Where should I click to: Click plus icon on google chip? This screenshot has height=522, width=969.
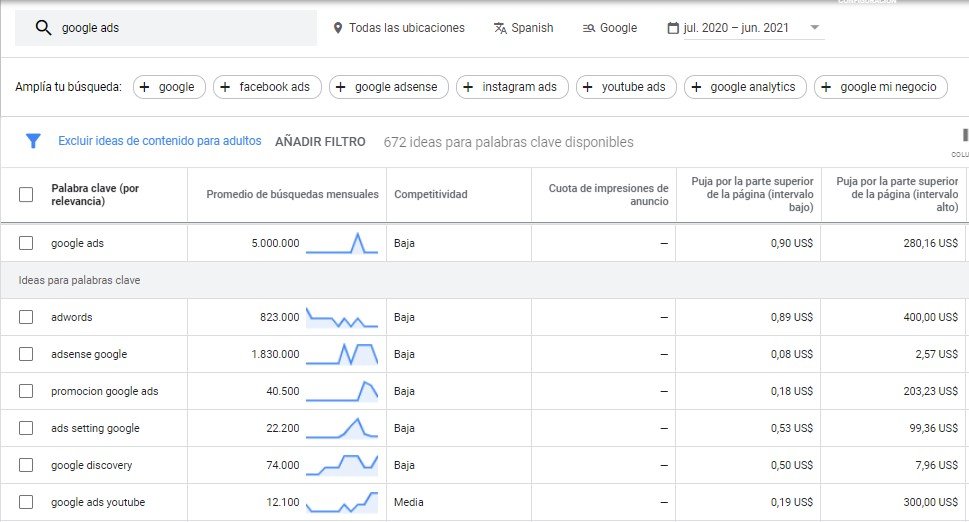click(x=145, y=87)
